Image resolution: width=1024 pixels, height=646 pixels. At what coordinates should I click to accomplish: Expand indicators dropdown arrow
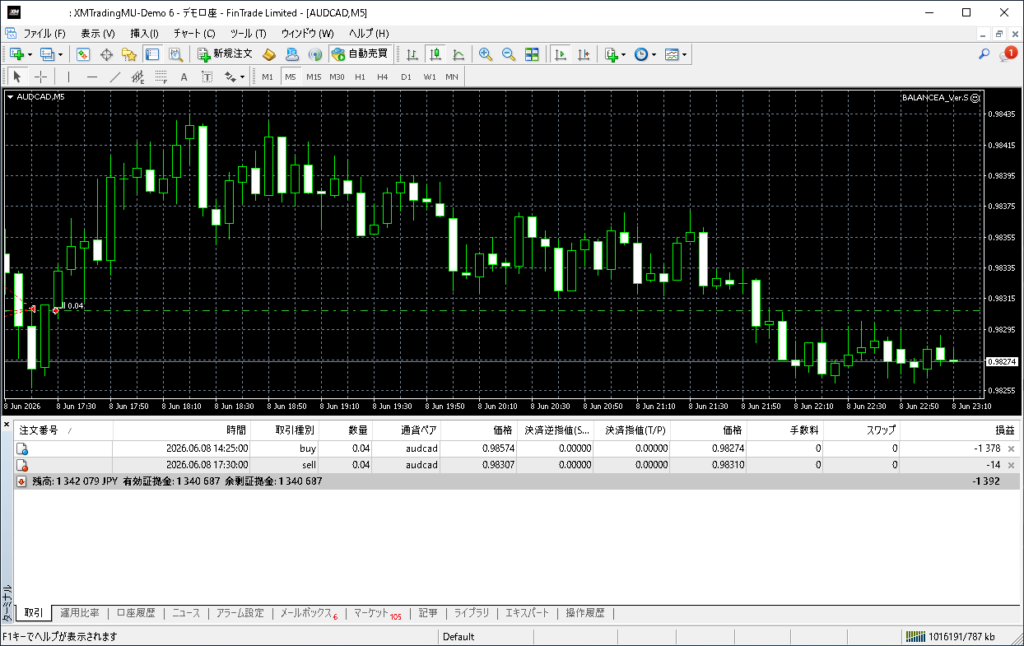[x=624, y=55]
